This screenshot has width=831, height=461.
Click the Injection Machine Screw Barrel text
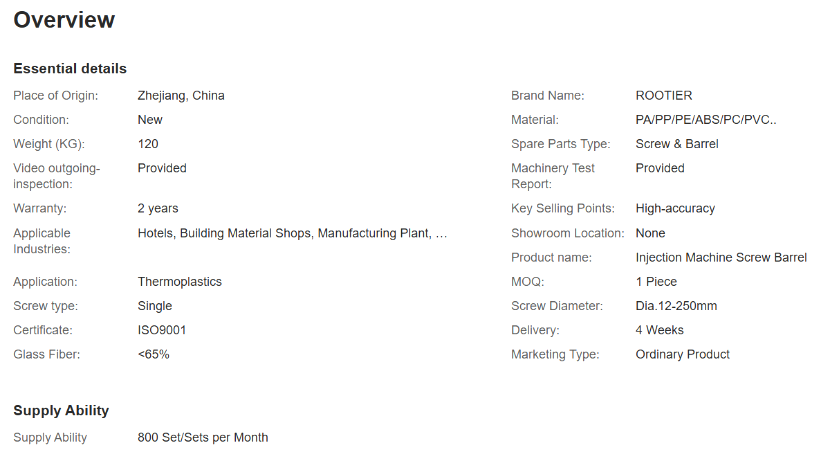pyautogui.click(x=721, y=258)
